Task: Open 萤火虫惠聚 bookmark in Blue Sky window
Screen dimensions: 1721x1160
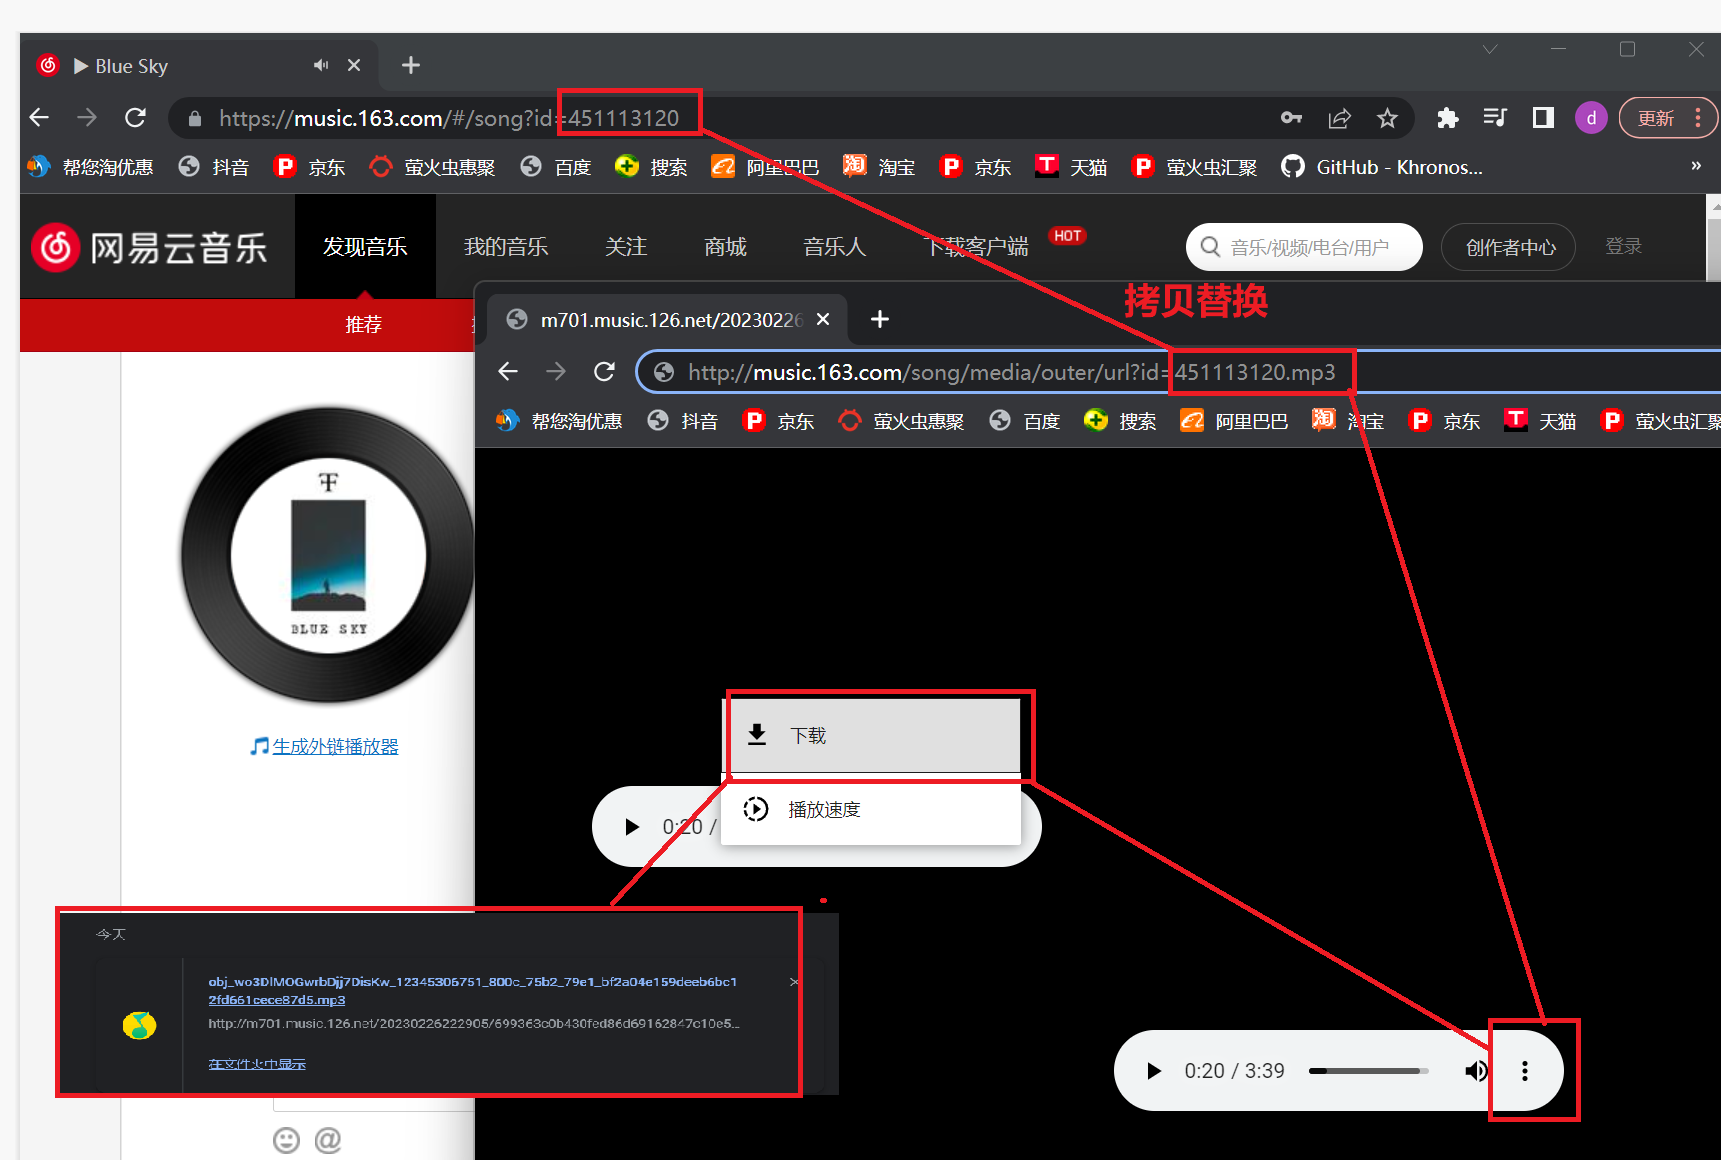Action: [432, 167]
